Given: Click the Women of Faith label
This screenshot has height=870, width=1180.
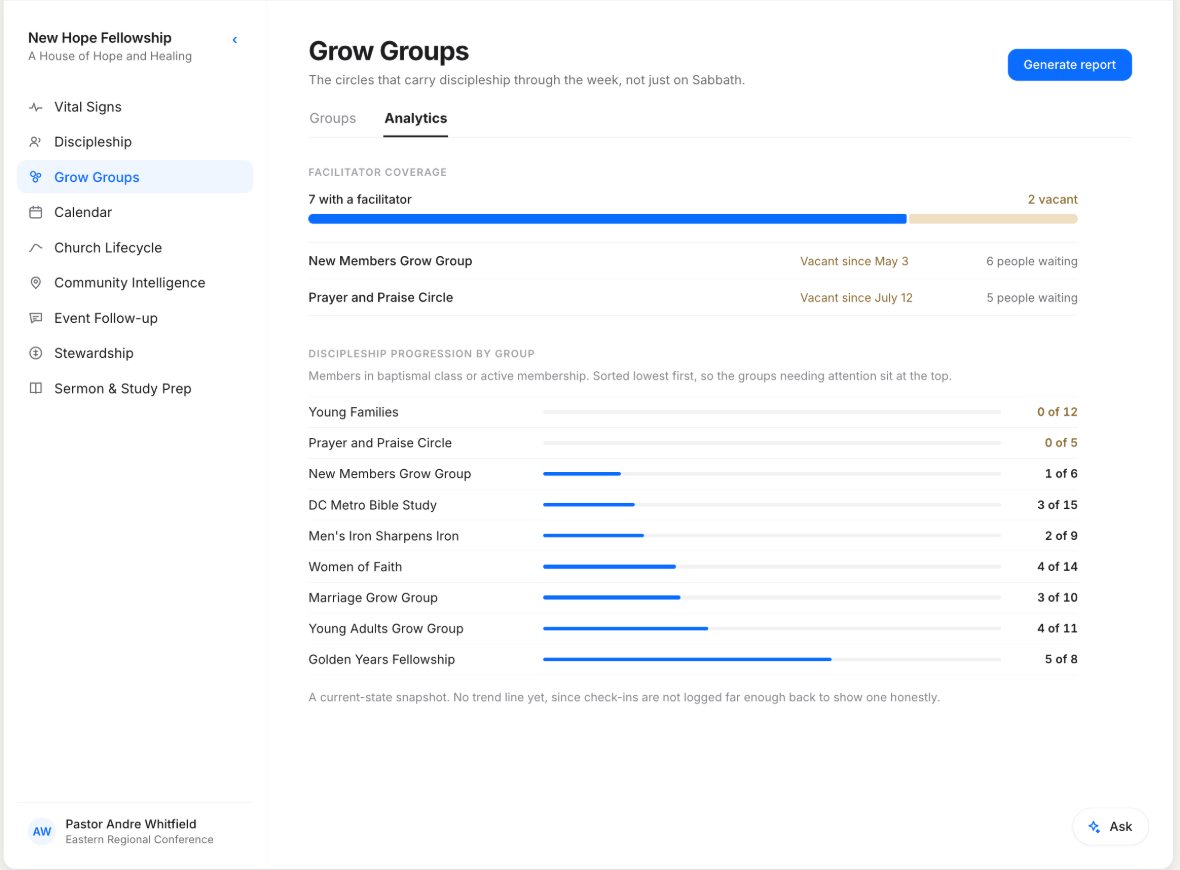Looking at the screenshot, I should pyautogui.click(x=355, y=567).
